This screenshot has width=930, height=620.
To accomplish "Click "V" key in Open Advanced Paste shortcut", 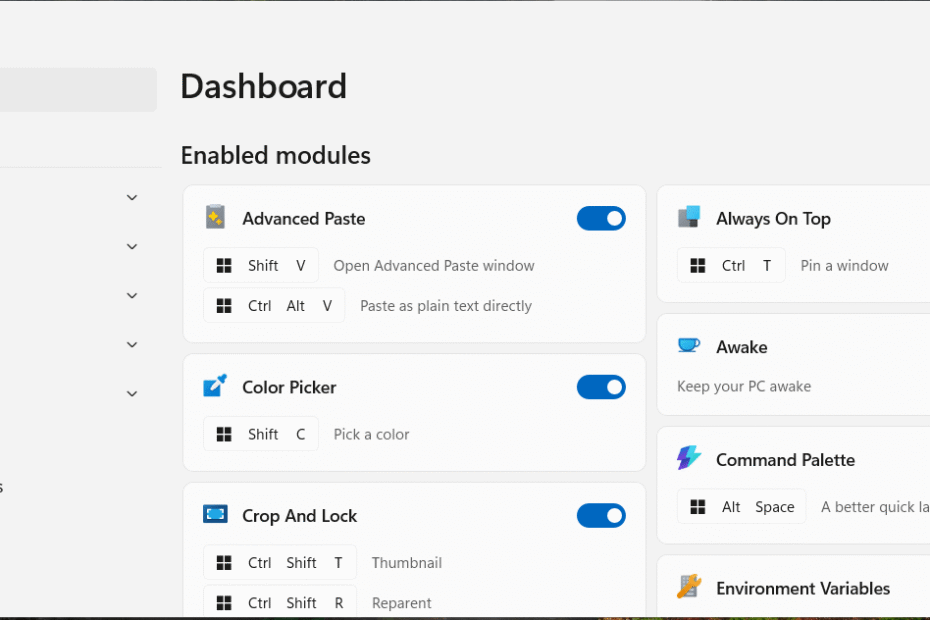I will pyautogui.click(x=301, y=266).
